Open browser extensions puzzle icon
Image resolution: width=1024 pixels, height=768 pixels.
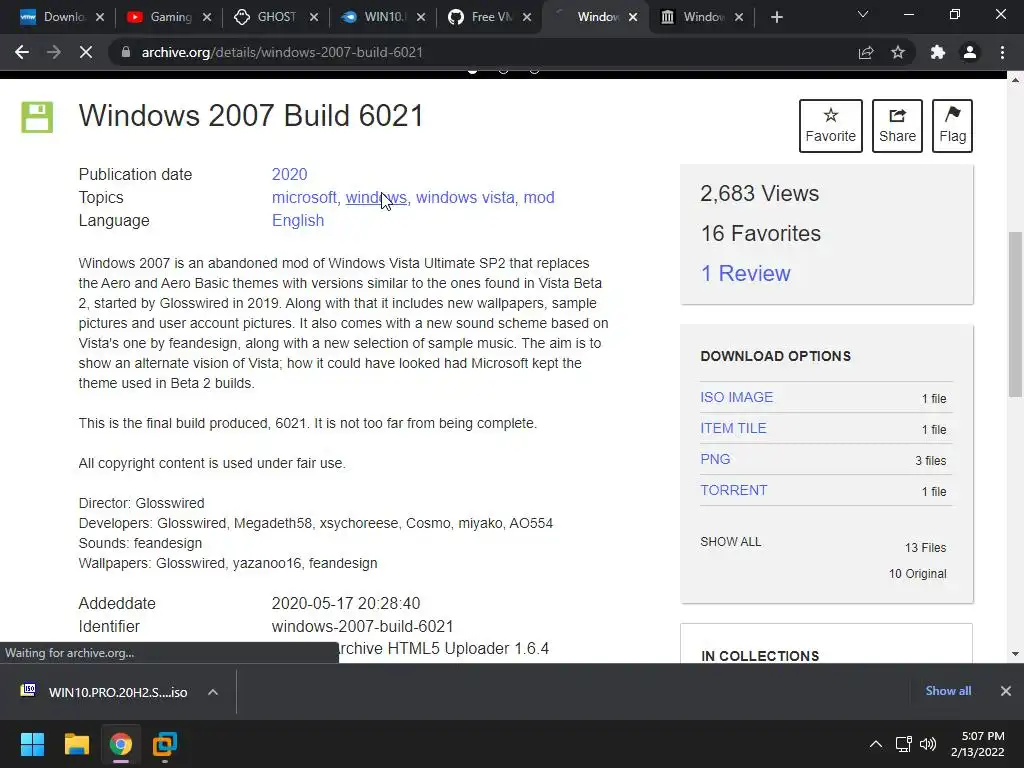tap(938, 52)
